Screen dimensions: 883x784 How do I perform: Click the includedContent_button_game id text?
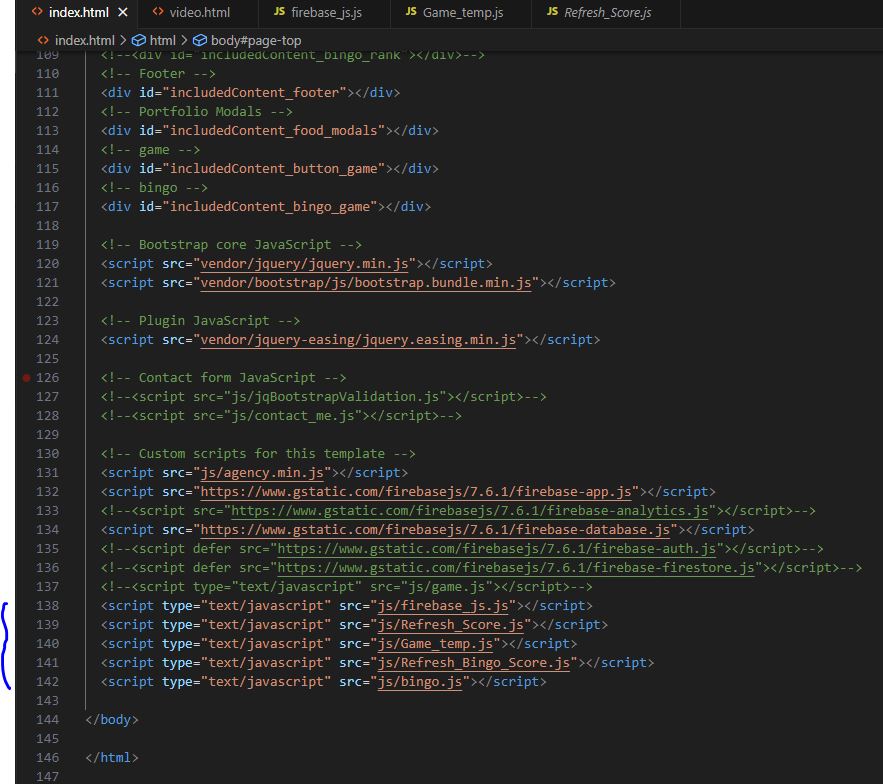pyautogui.click(x=274, y=169)
